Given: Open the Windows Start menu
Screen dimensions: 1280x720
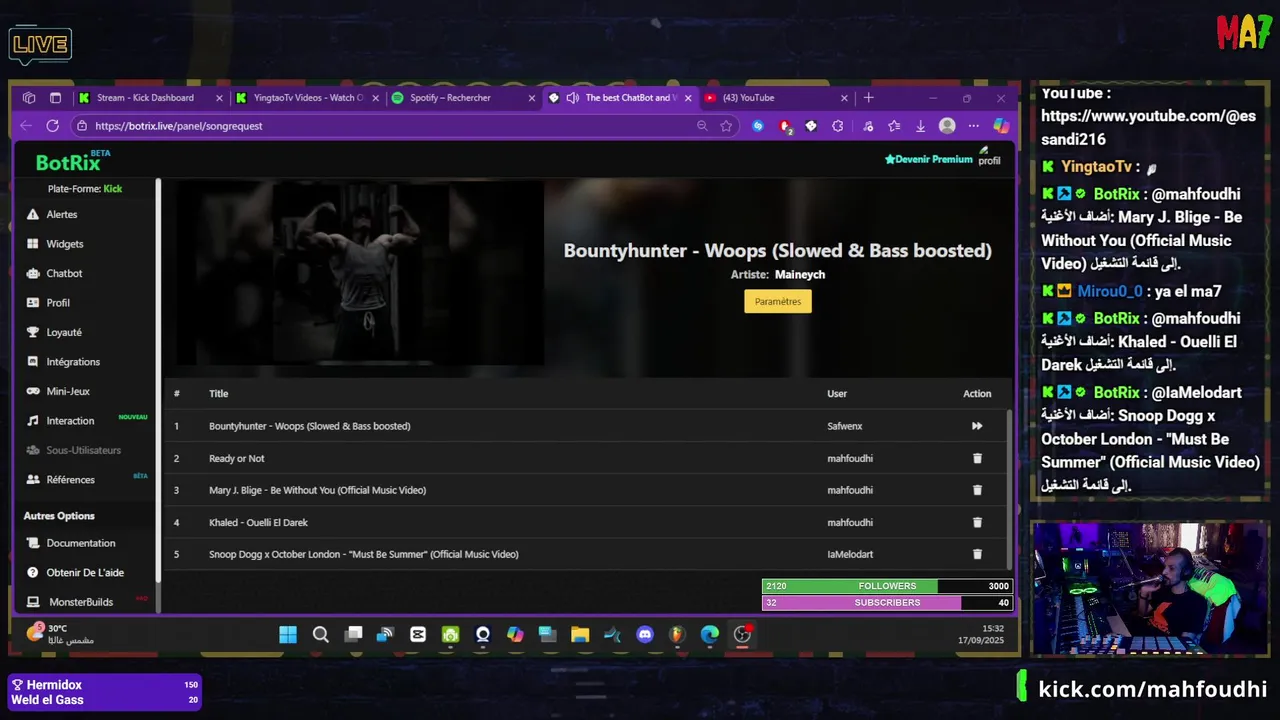Looking at the screenshot, I should coord(288,635).
